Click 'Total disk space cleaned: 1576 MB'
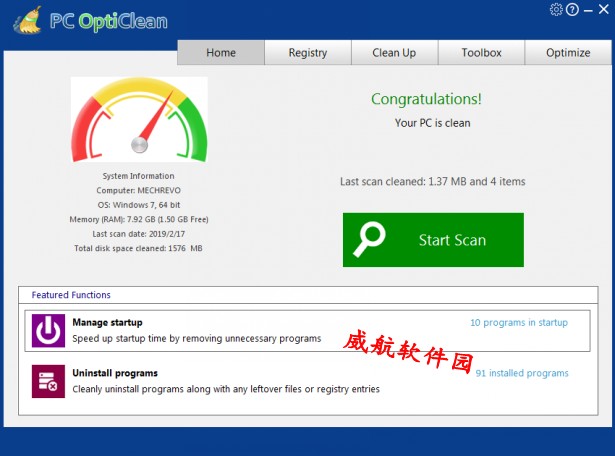 pyautogui.click(x=138, y=249)
